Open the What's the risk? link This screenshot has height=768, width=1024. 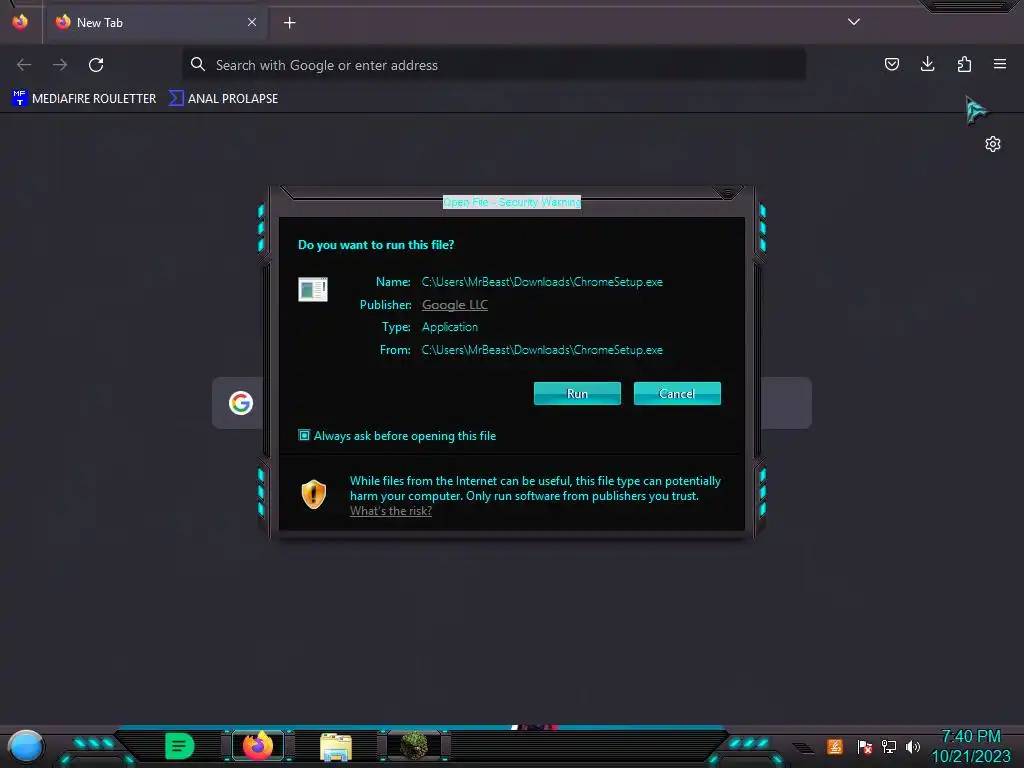391,511
